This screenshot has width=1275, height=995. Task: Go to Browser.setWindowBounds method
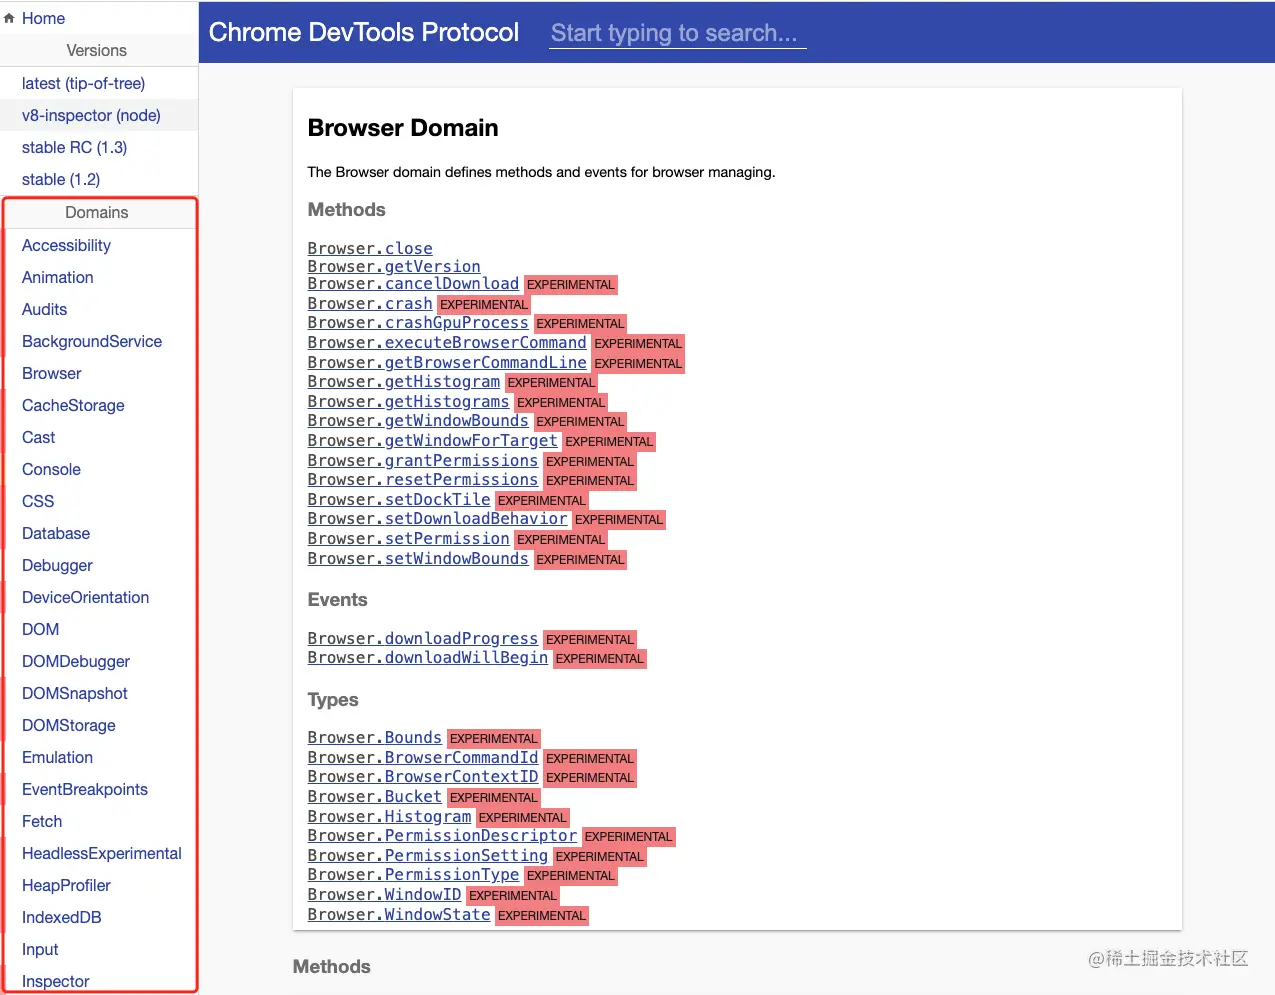(418, 558)
